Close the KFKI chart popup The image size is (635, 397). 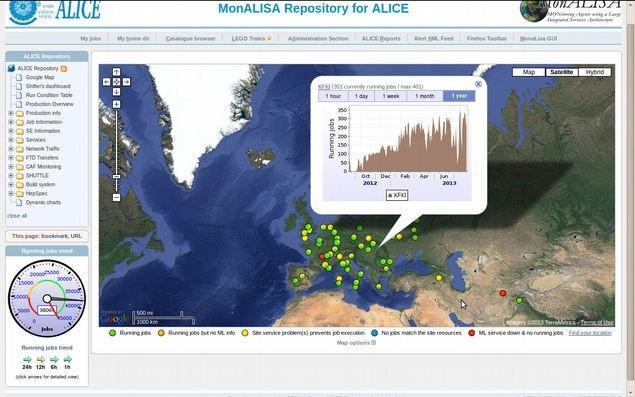(478, 84)
